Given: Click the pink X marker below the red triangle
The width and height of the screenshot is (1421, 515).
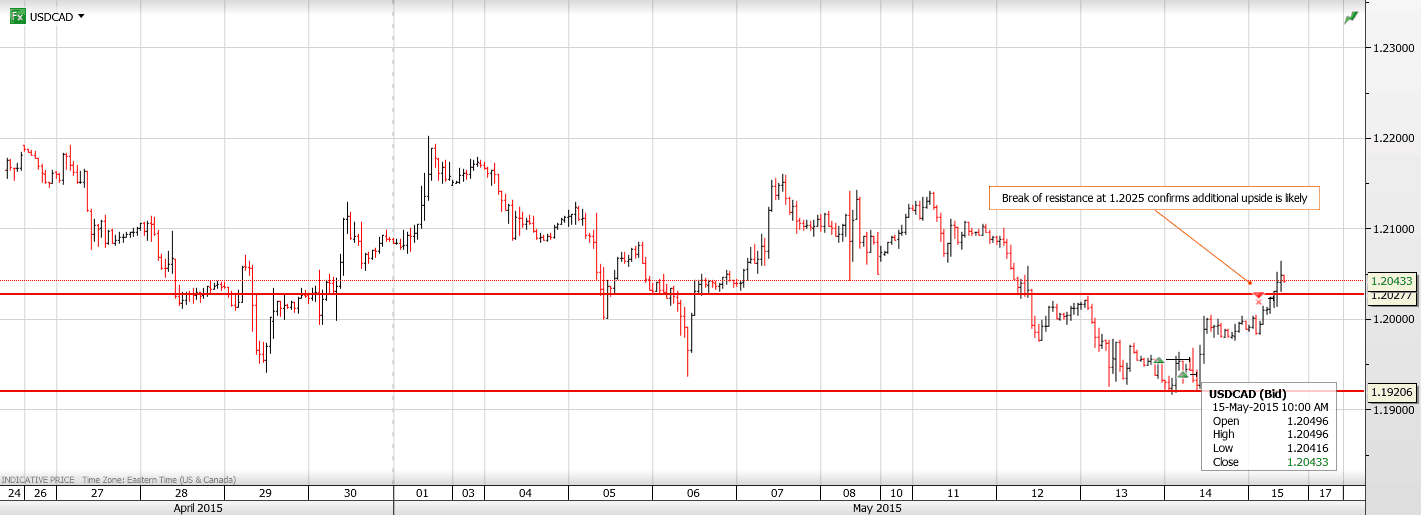Looking at the screenshot, I should [x=1258, y=302].
